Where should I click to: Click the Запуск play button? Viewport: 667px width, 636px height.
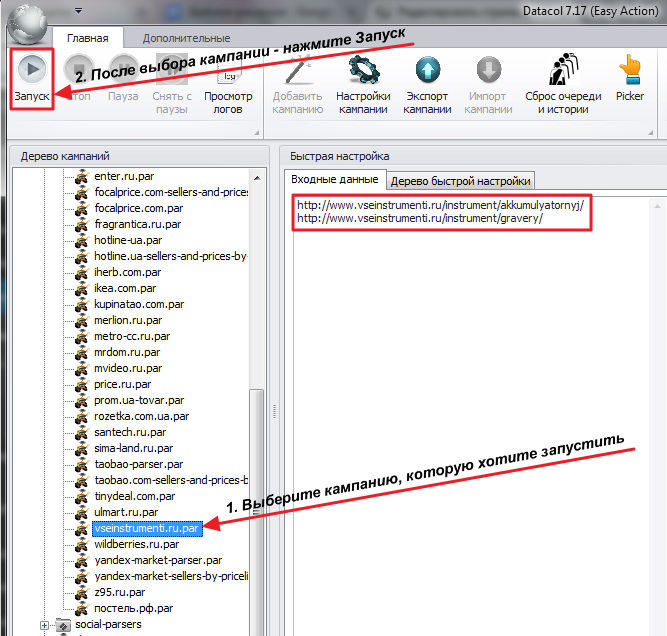point(32,79)
